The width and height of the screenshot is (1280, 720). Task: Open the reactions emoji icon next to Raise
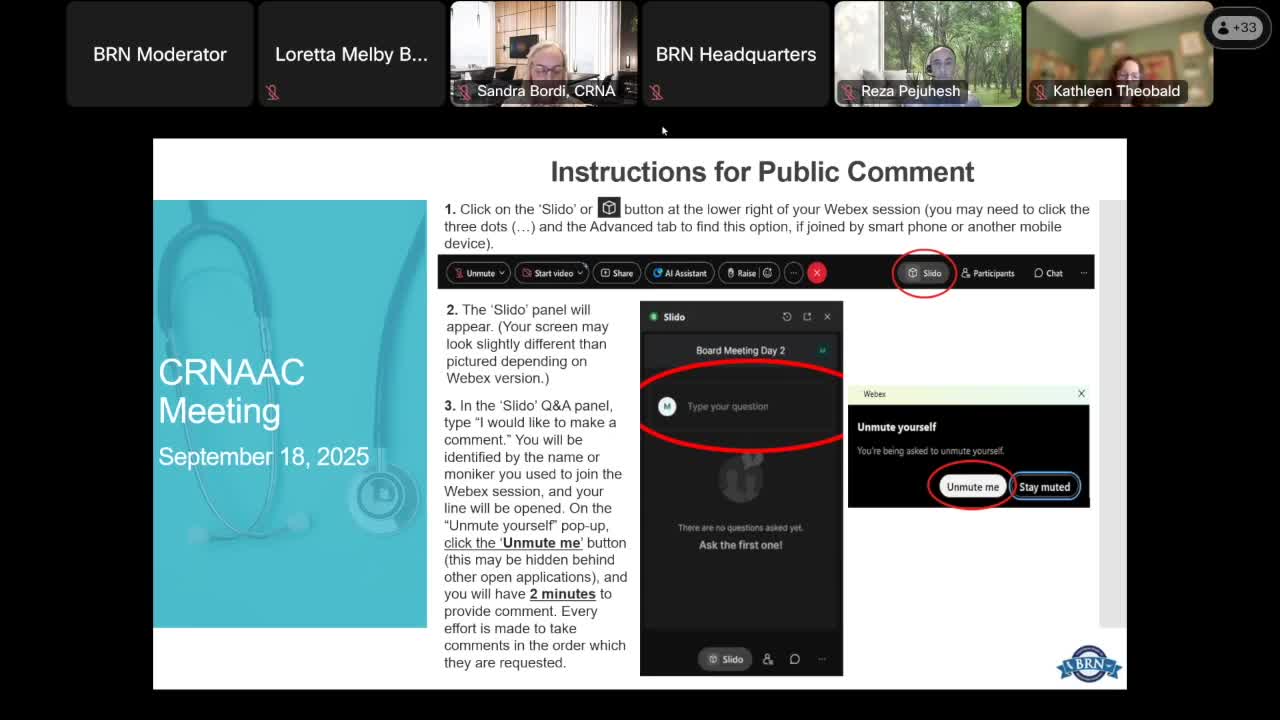pyautogui.click(x=768, y=273)
